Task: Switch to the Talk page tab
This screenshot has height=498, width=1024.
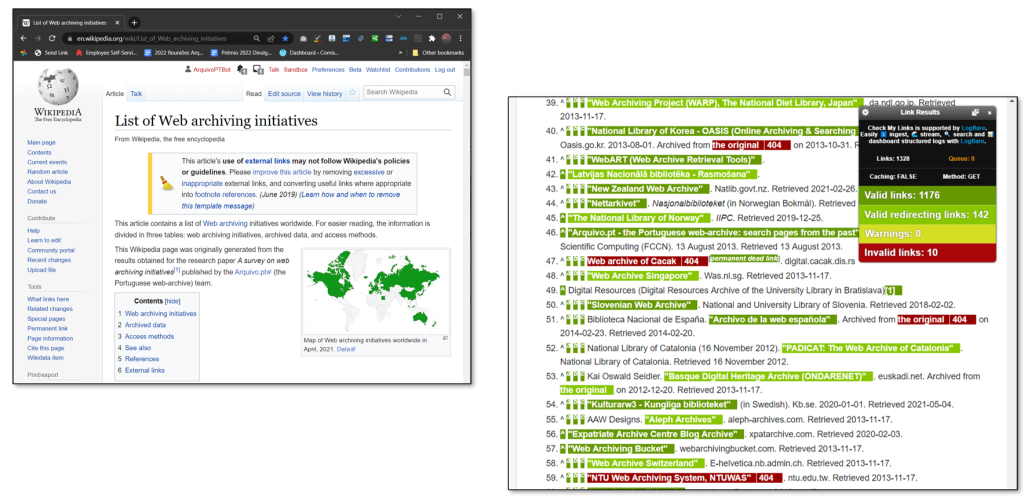Action: click(x=136, y=93)
